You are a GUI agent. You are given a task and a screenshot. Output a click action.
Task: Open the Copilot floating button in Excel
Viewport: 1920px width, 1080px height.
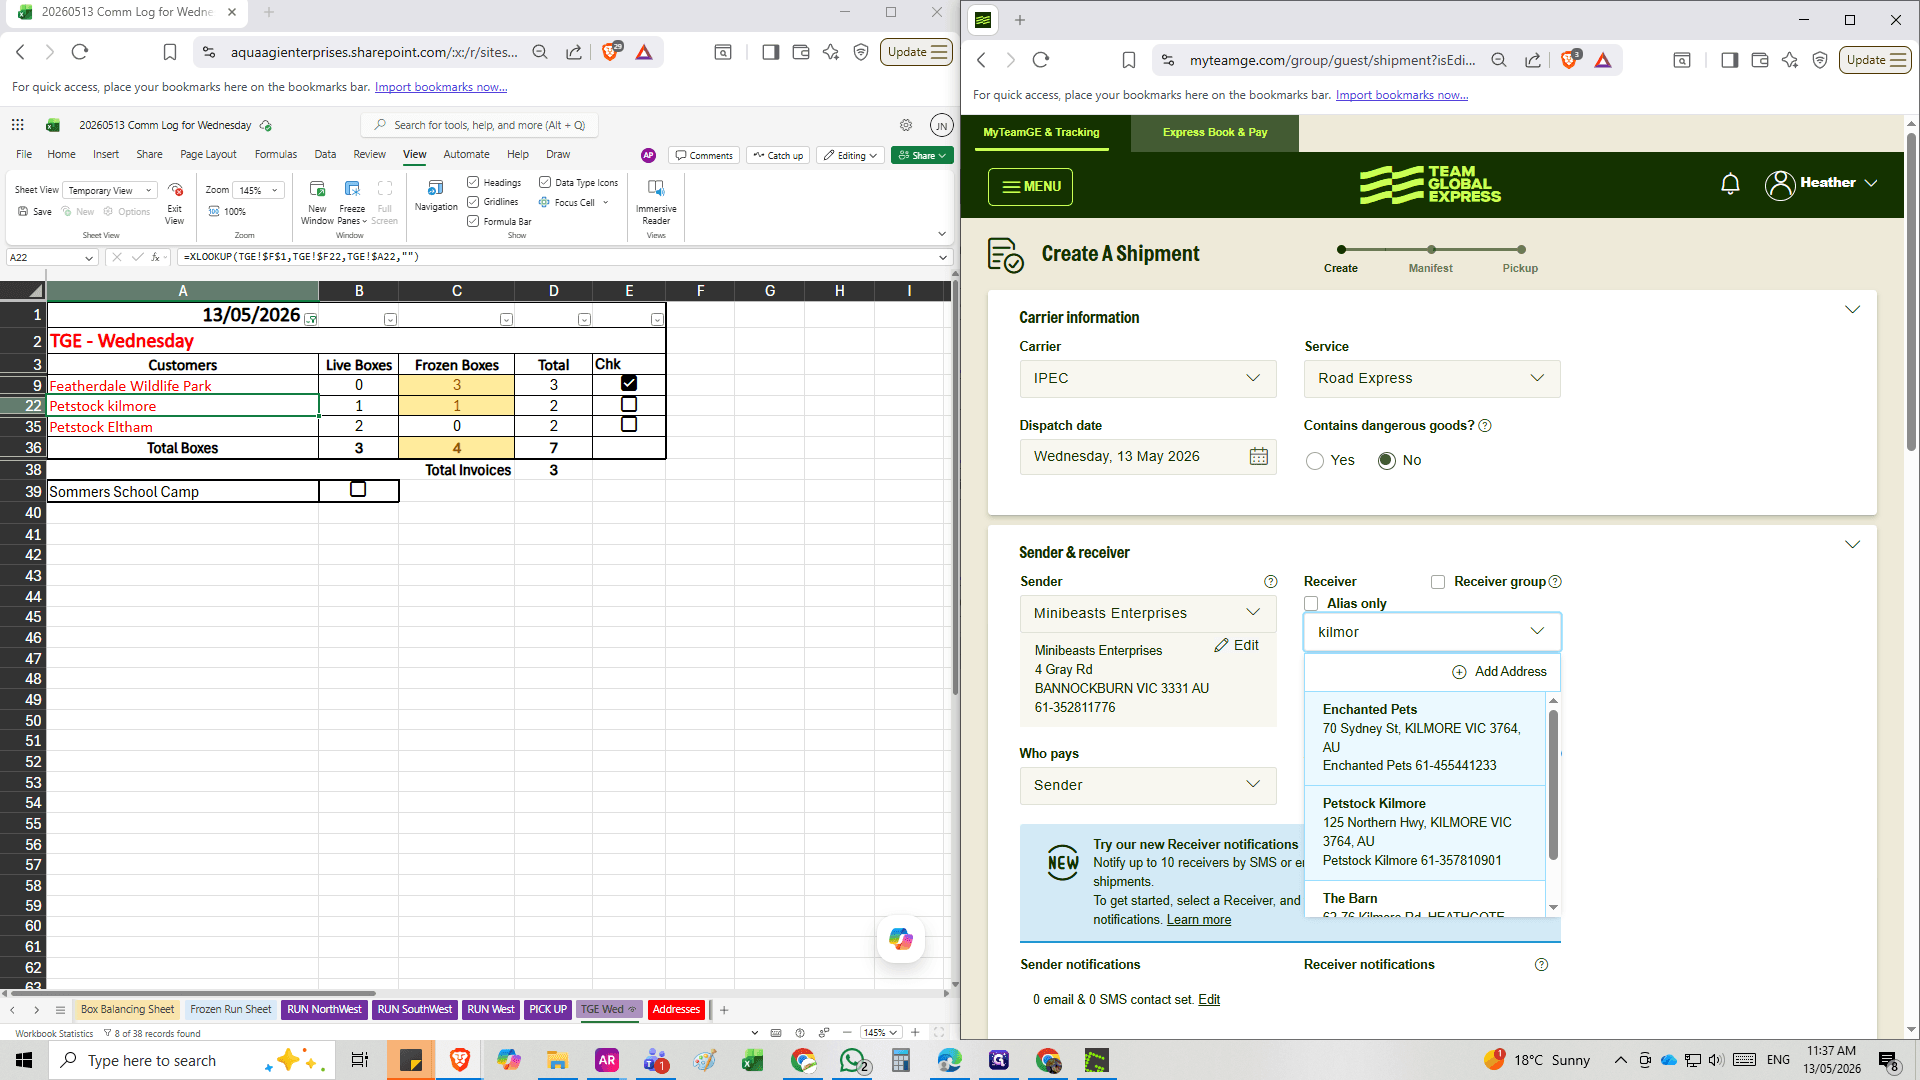900,938
